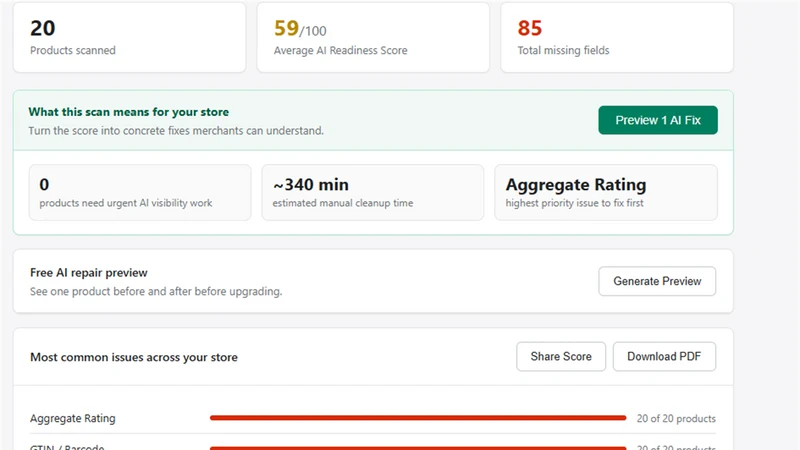Image resolution: width=800 pixels, height=450 pixels.
Task: Click the '85' total missing fields value
Action: pyautogui.click(x=530, y=29)
